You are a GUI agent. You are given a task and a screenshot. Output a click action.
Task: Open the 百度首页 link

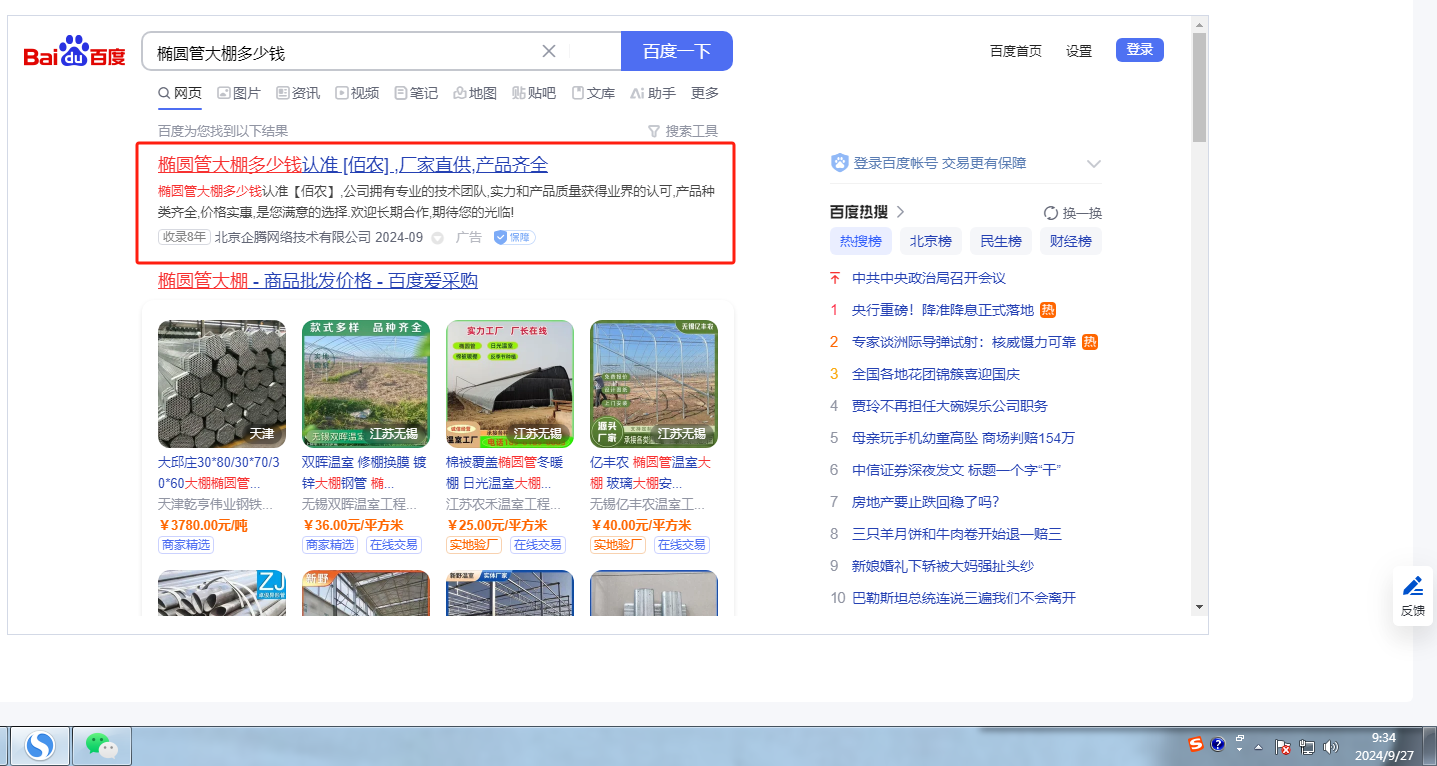pos(1016,51)
